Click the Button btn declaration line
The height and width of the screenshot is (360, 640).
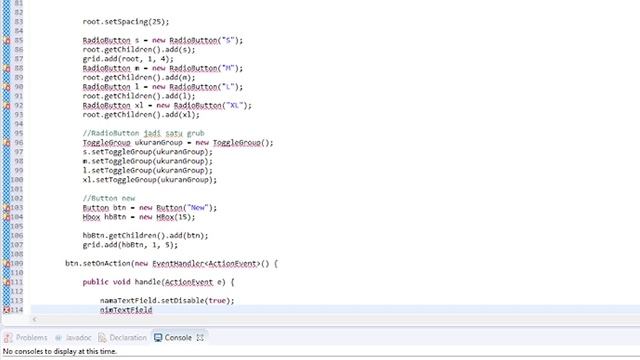[149, 208]
